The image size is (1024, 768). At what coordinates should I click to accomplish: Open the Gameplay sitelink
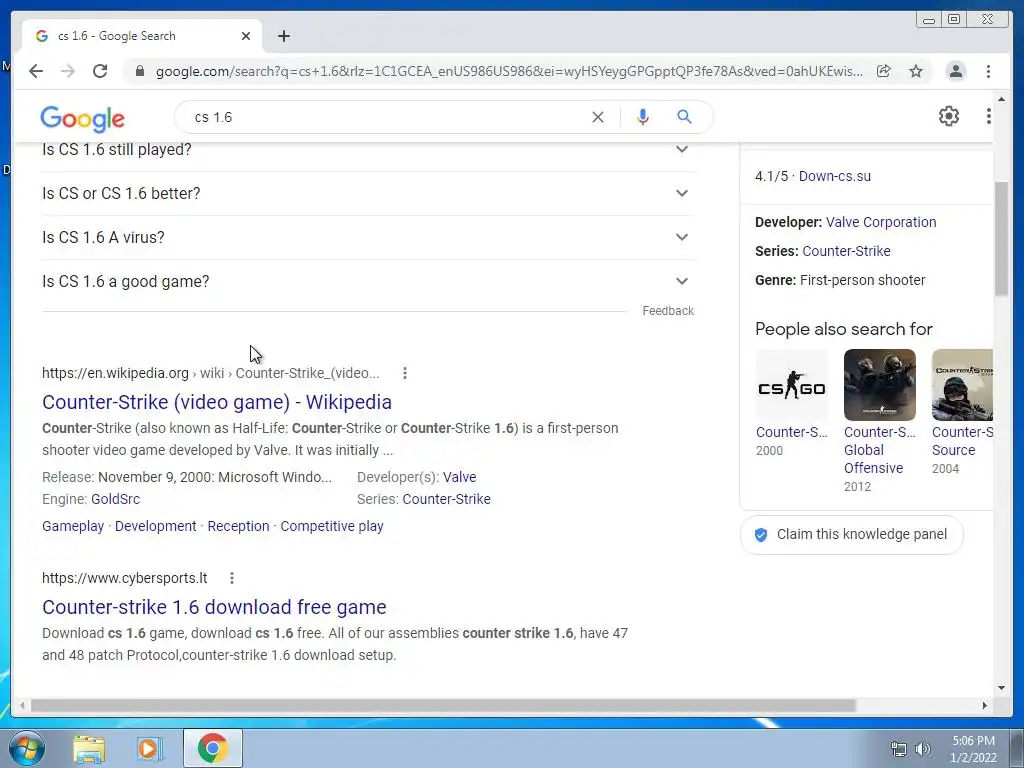73,526
